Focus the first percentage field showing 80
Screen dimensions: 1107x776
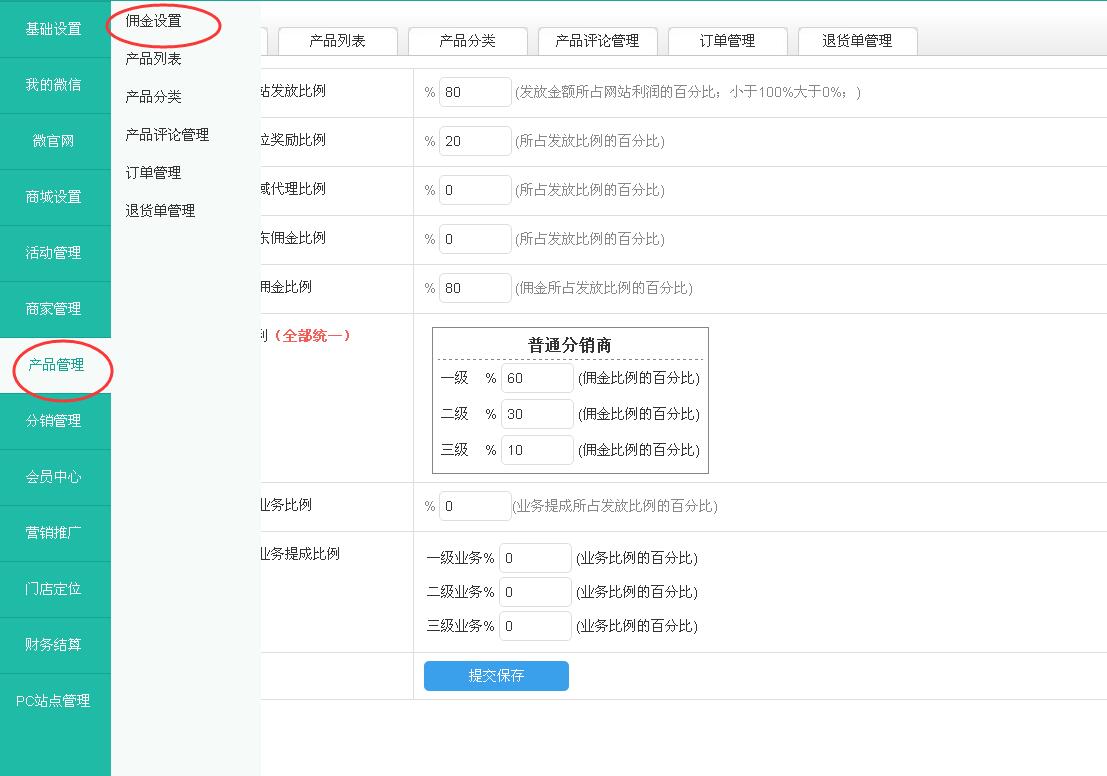coord(475,92)
